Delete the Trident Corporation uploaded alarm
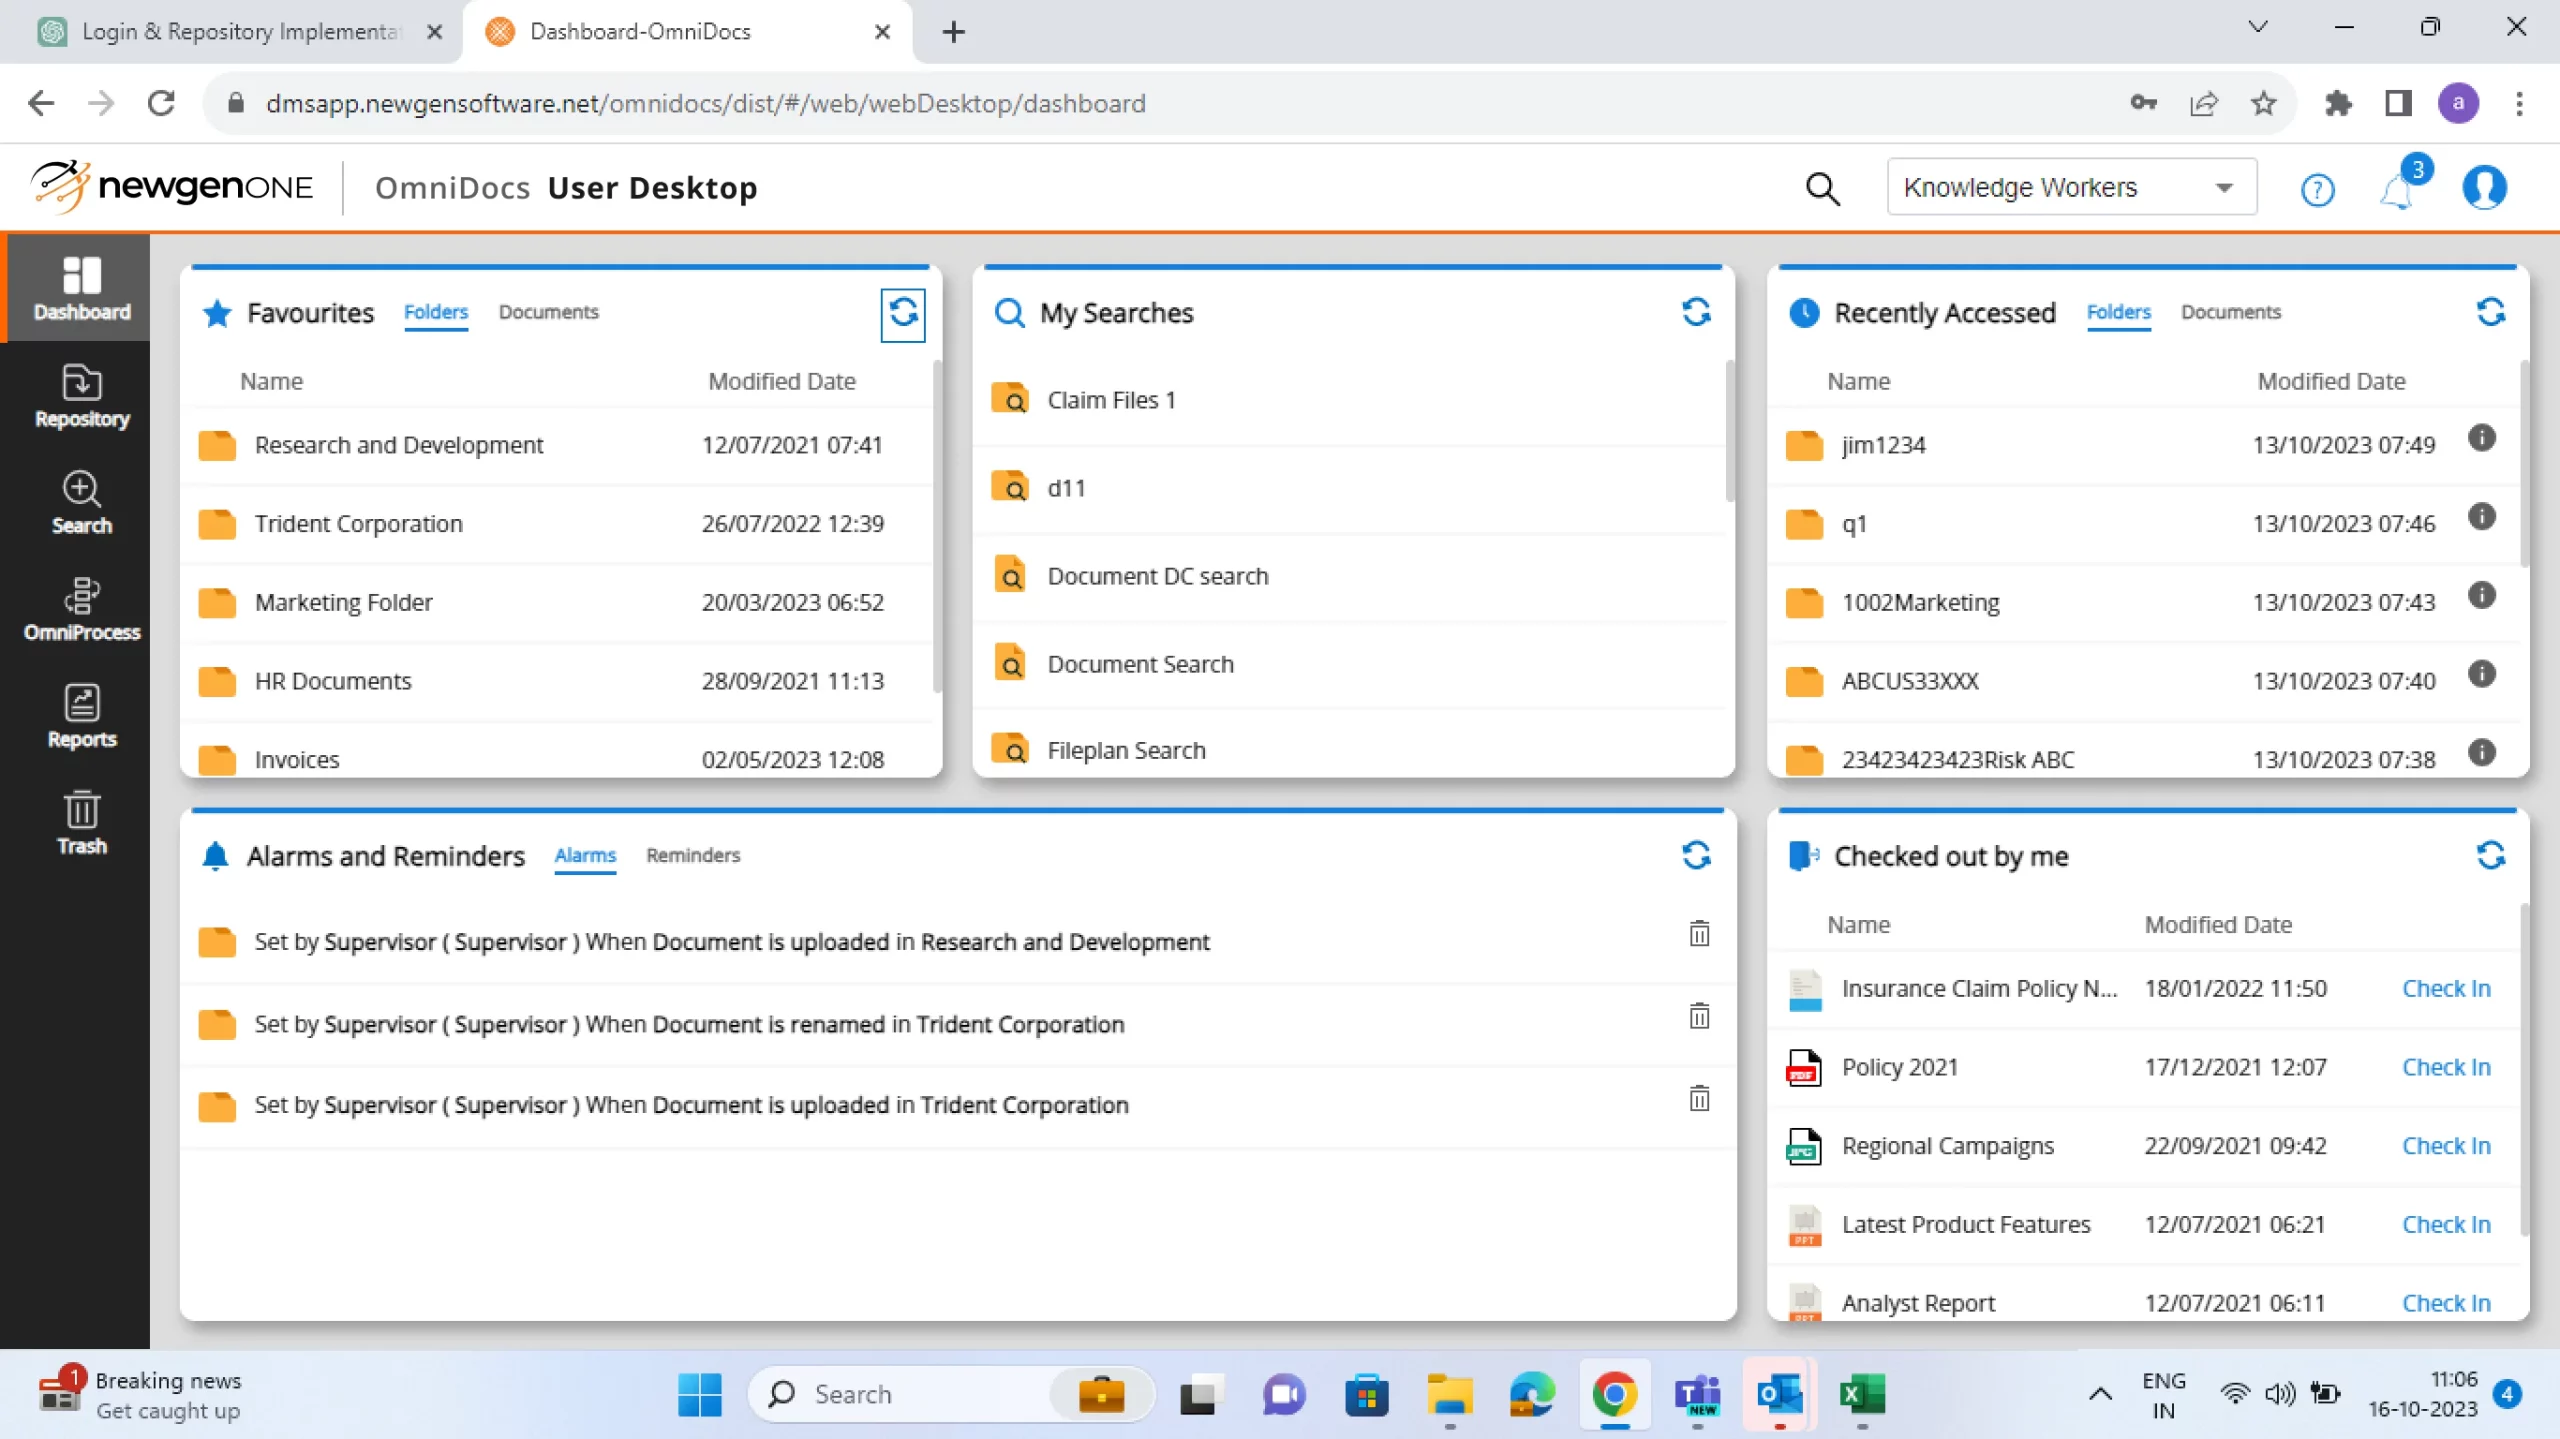Screen dimensions: 2560x1439 [1699, 1098]
